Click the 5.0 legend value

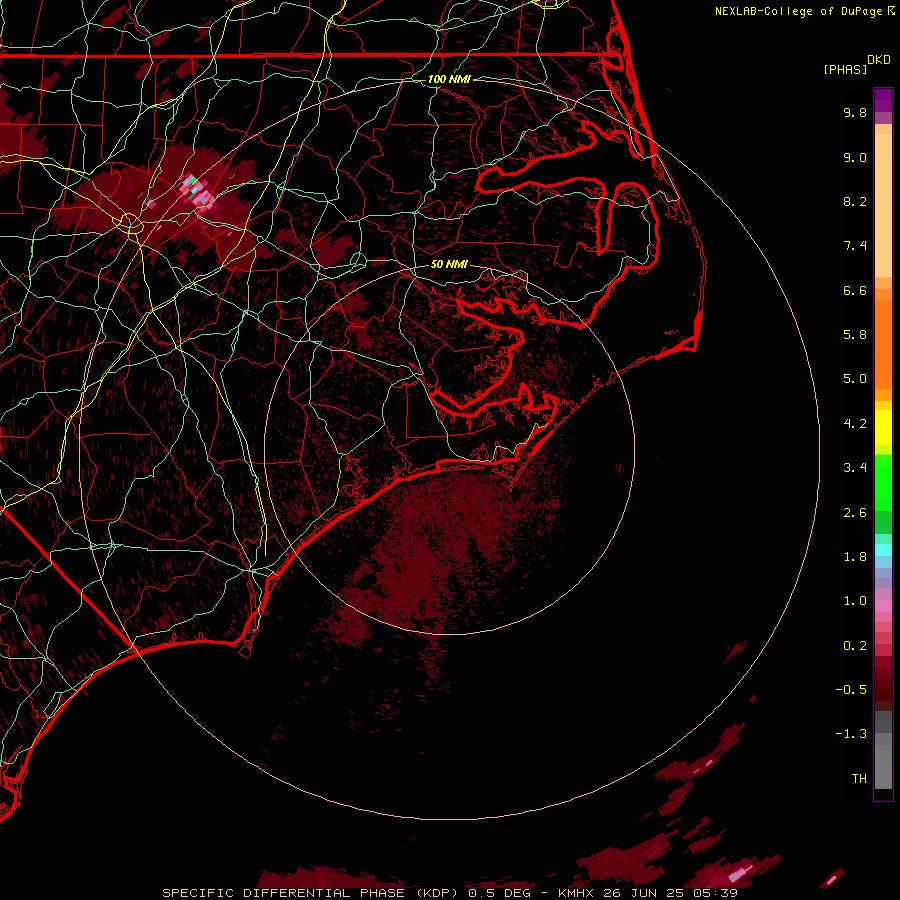point(855,379)
